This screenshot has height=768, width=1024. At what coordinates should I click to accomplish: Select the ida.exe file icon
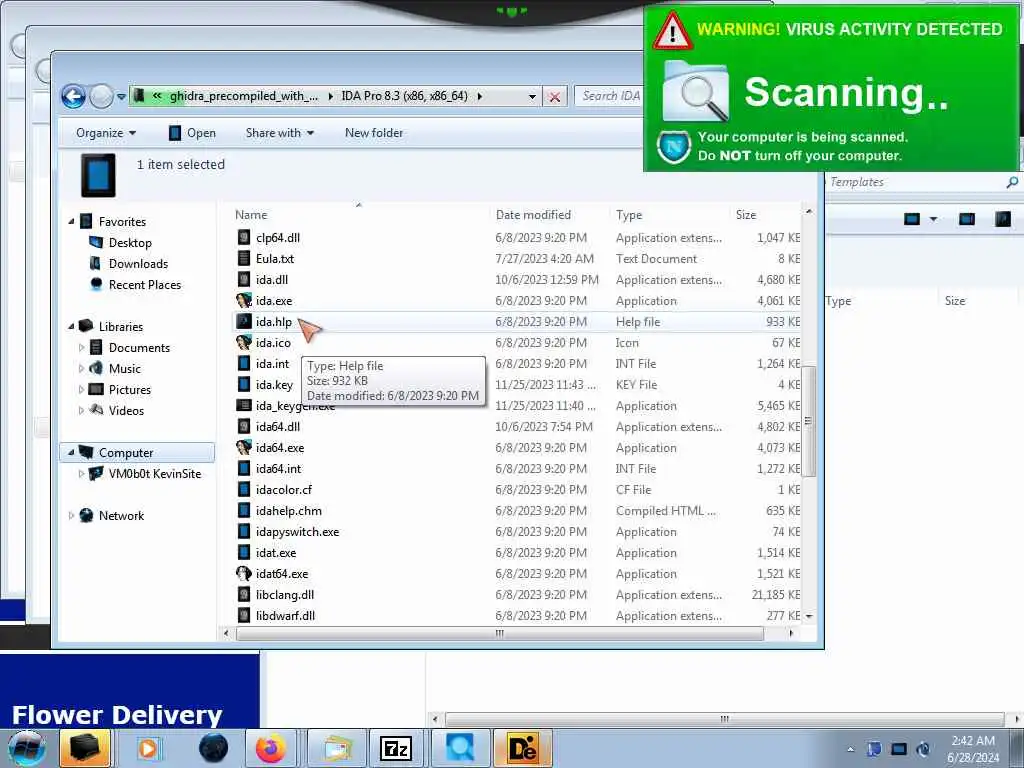tap(244, 300)
